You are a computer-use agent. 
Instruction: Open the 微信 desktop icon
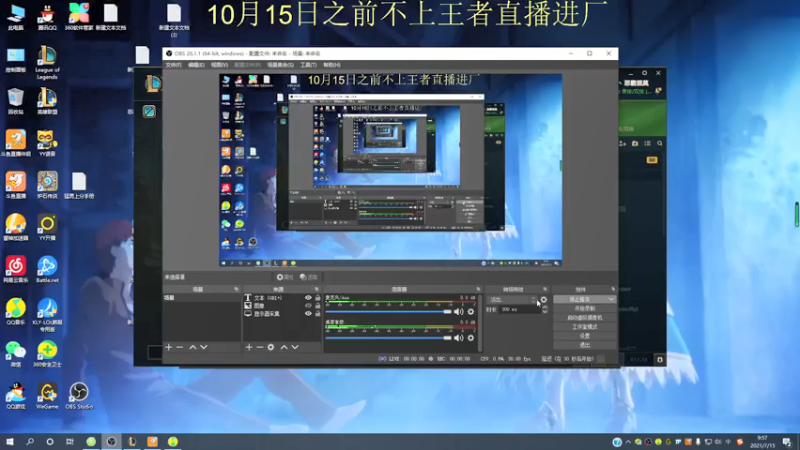pyautogui.click(x=16, y=354)
